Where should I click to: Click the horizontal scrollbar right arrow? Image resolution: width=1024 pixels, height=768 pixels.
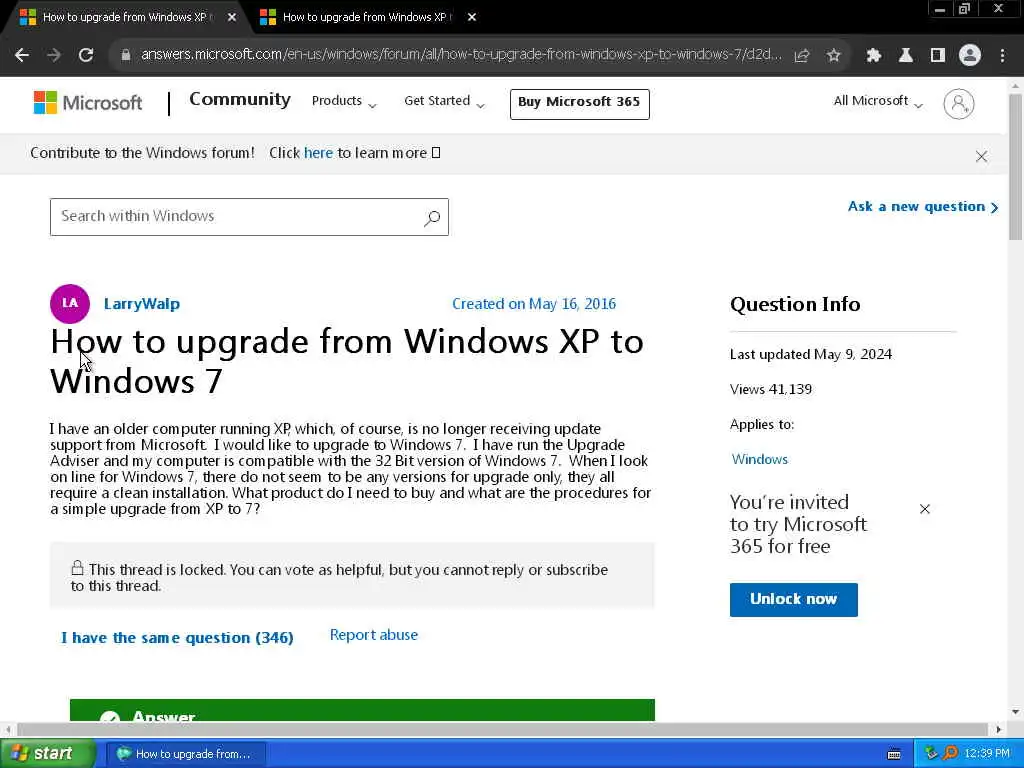click(999, 729)
